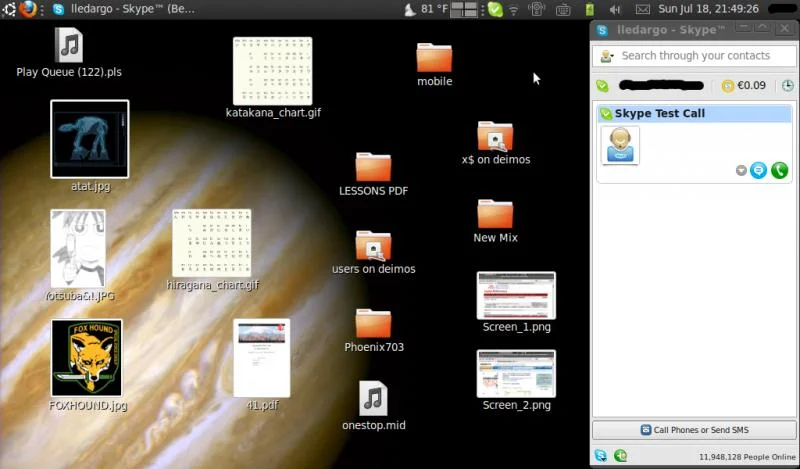800x469 pixels.
Task: Select the 41.pdf document
Action: pyautogui.click(x=262, y=358)
